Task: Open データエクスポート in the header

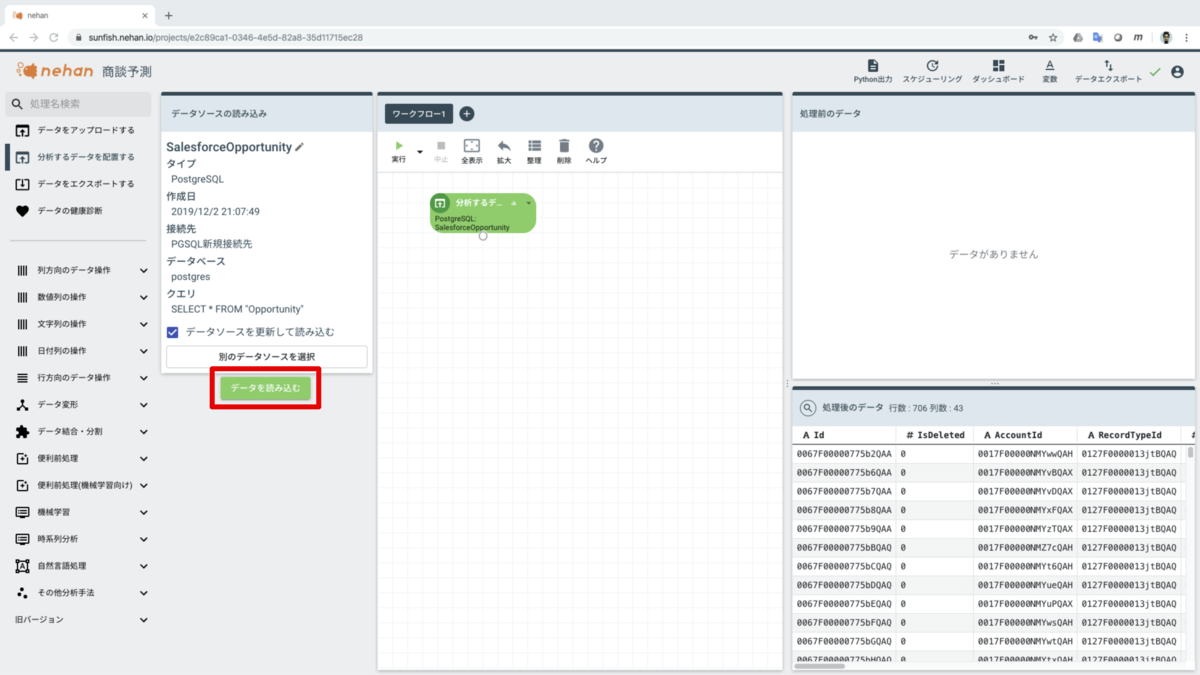Action: coord(1108,71)
